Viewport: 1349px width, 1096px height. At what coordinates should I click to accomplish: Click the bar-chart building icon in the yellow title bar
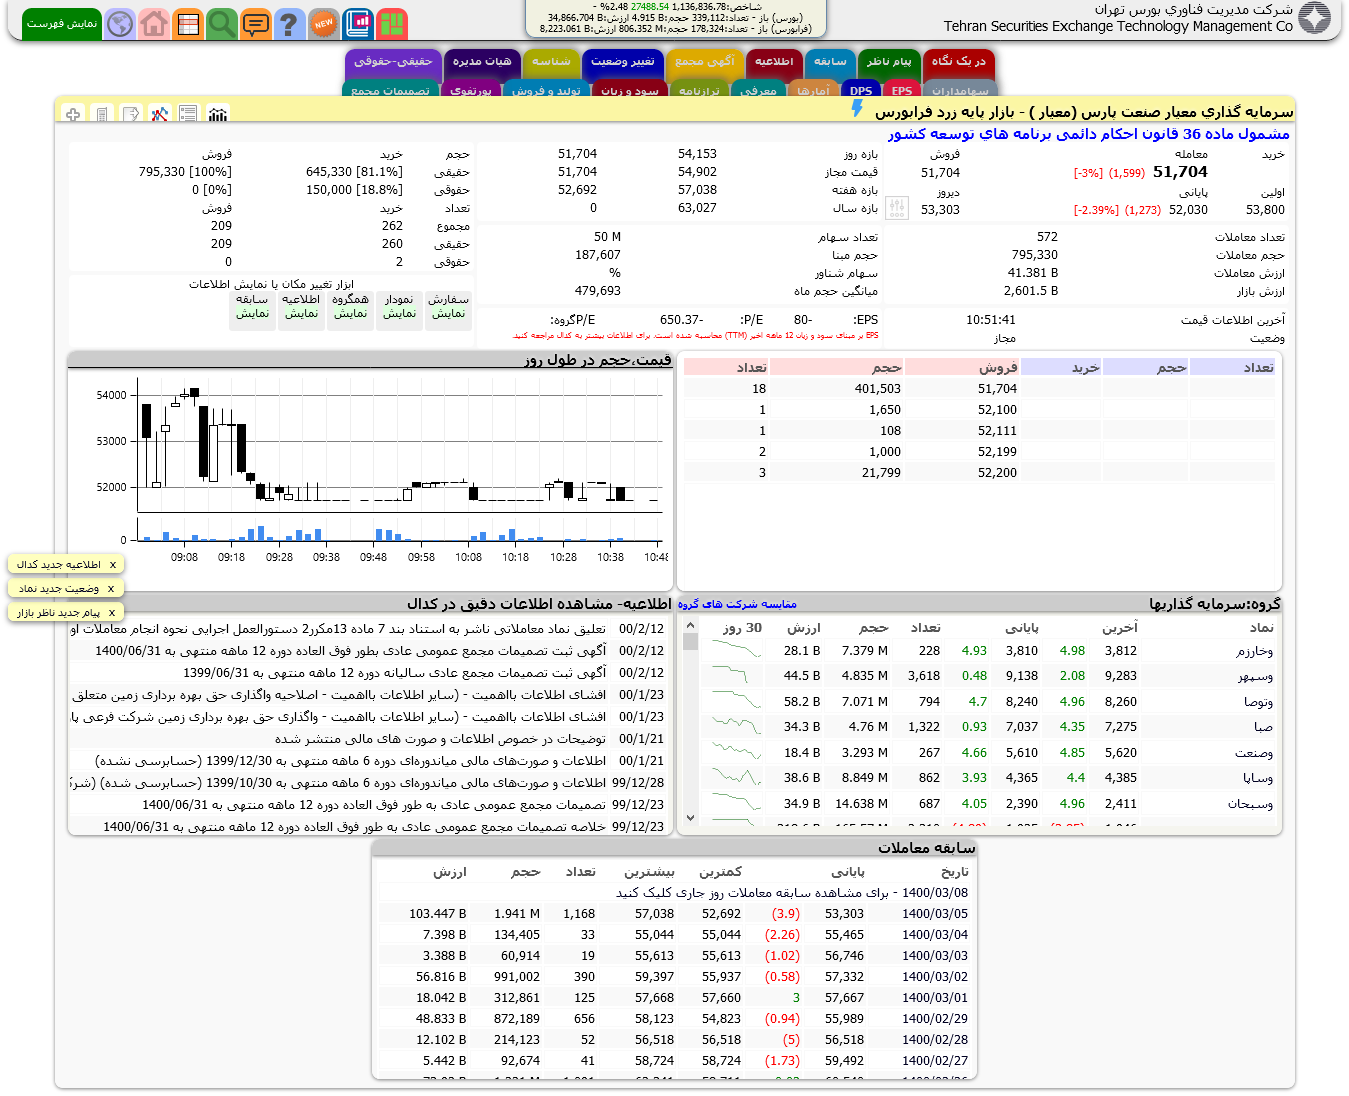(218, 114)
